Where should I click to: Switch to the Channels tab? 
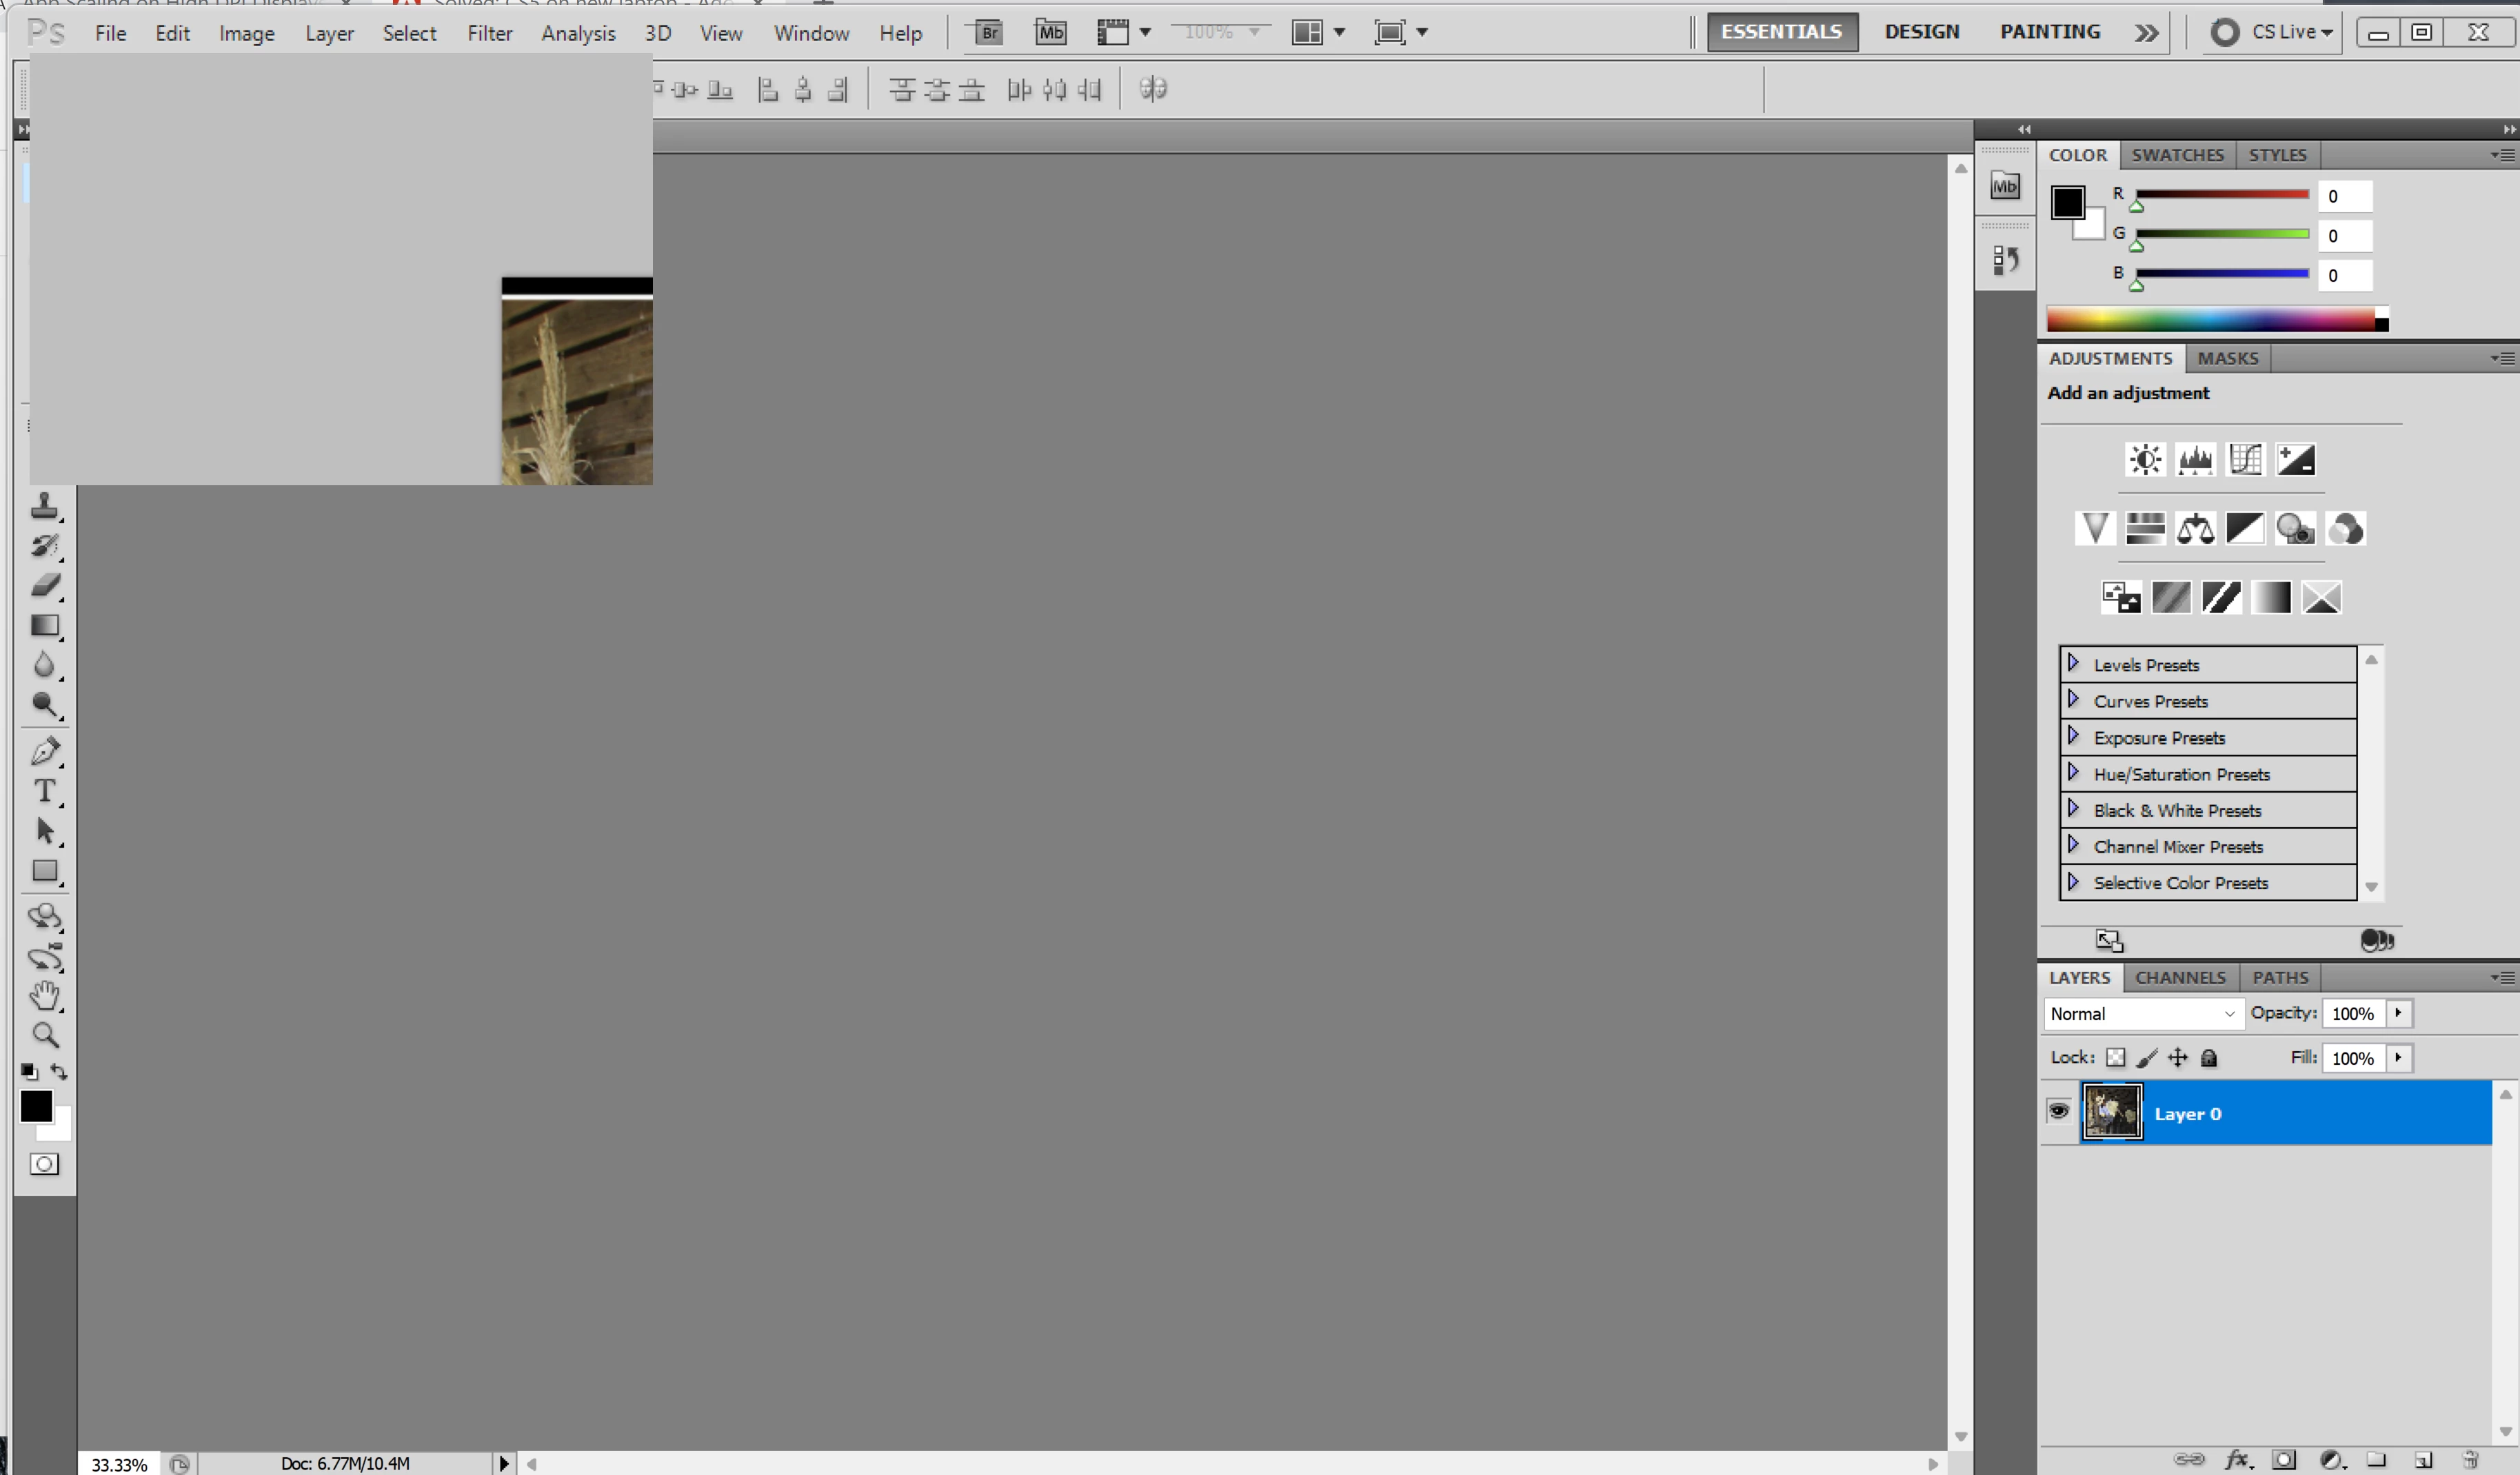pyautogui.click(x=2180, y=978)
